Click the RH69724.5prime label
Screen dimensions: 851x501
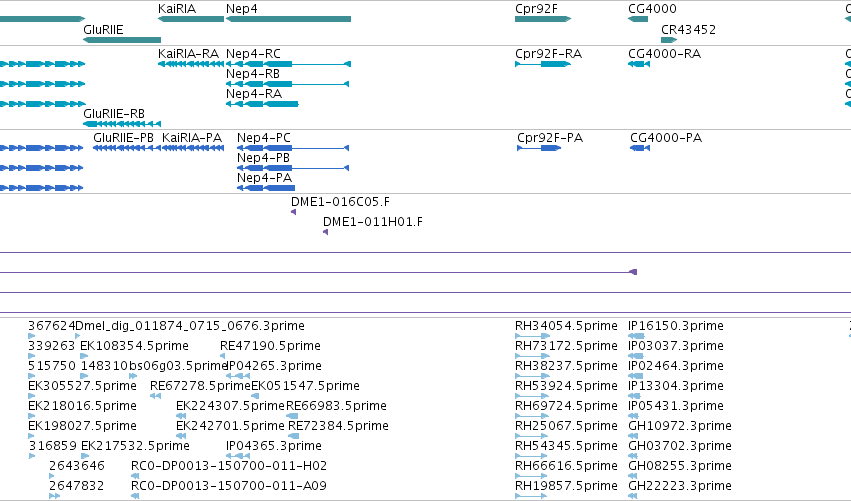click(x=566, y=406)
